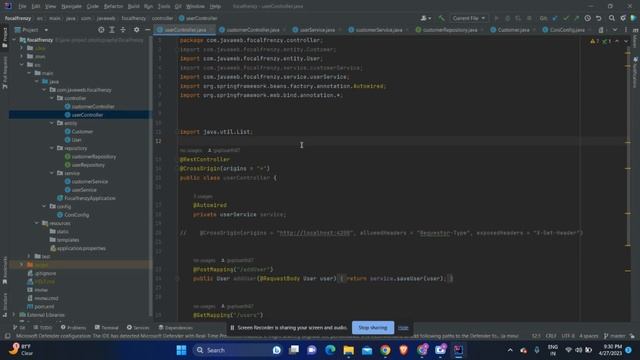Click Windows Start button
The image size is (640, 360).
click(182, 350)
